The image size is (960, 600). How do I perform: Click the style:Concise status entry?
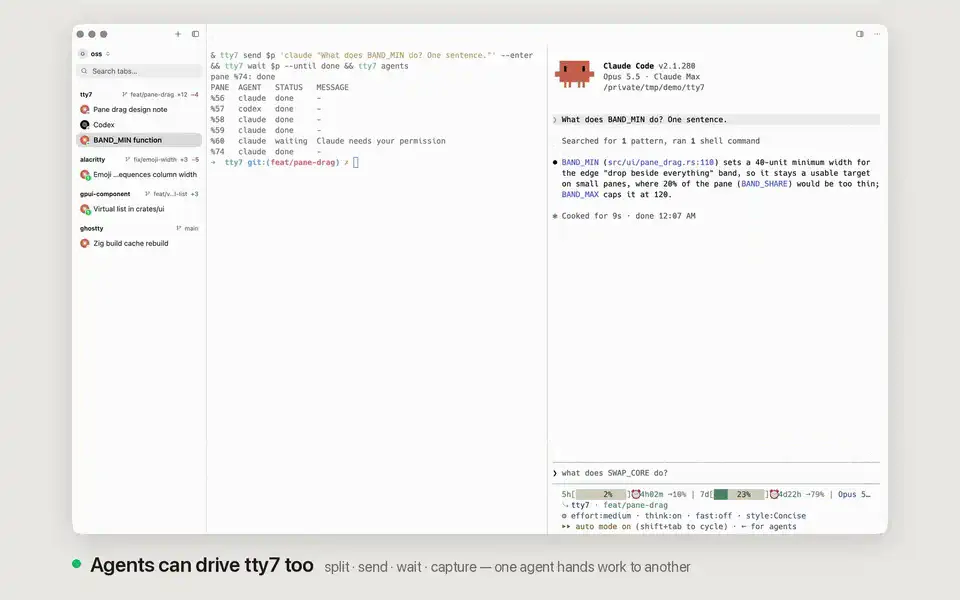tap(776, 516)
